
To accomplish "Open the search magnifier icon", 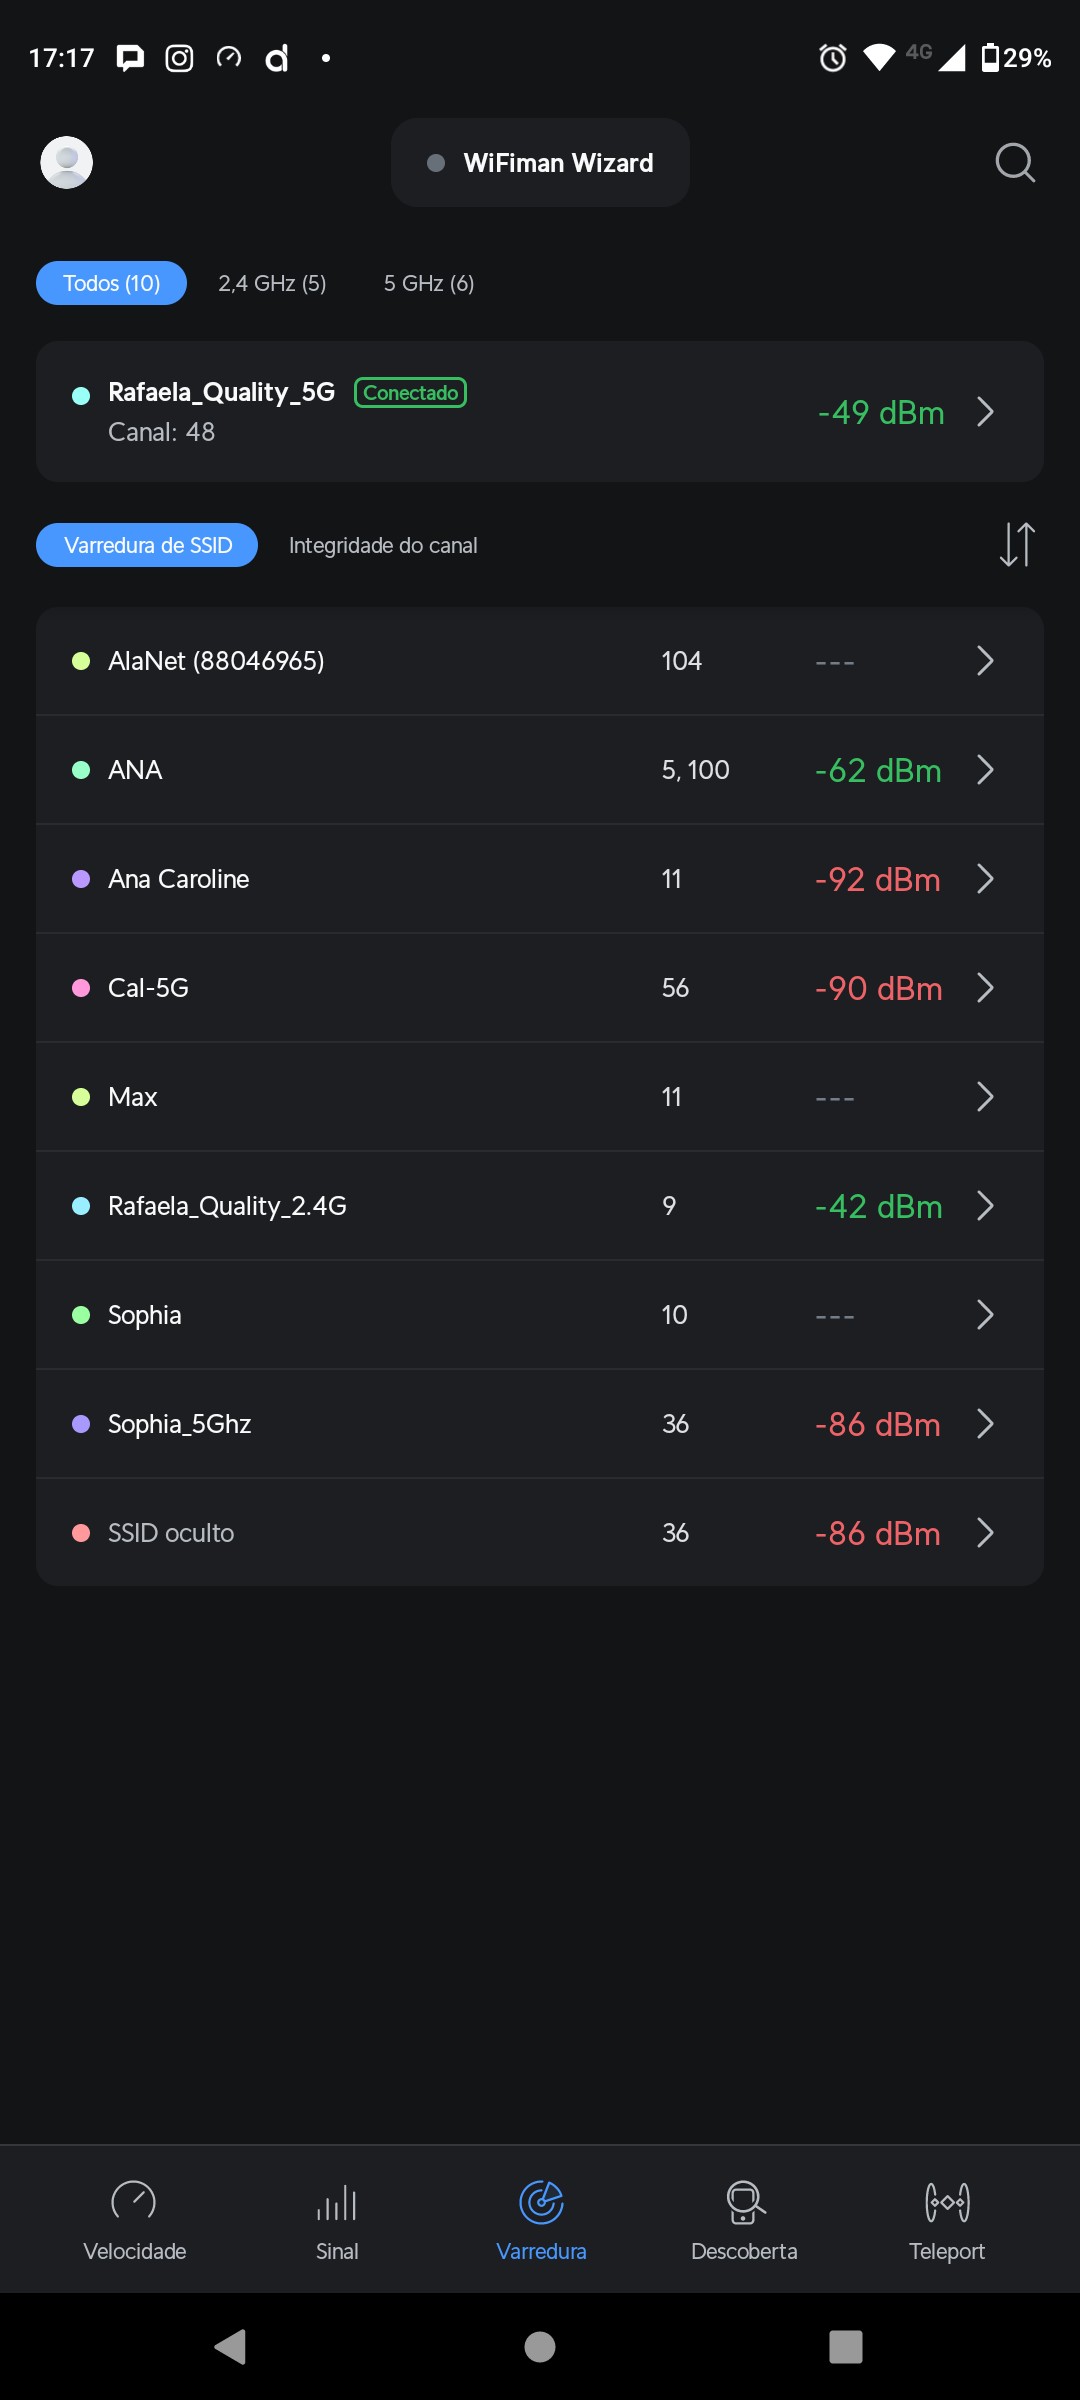I will pos(1015,162).
